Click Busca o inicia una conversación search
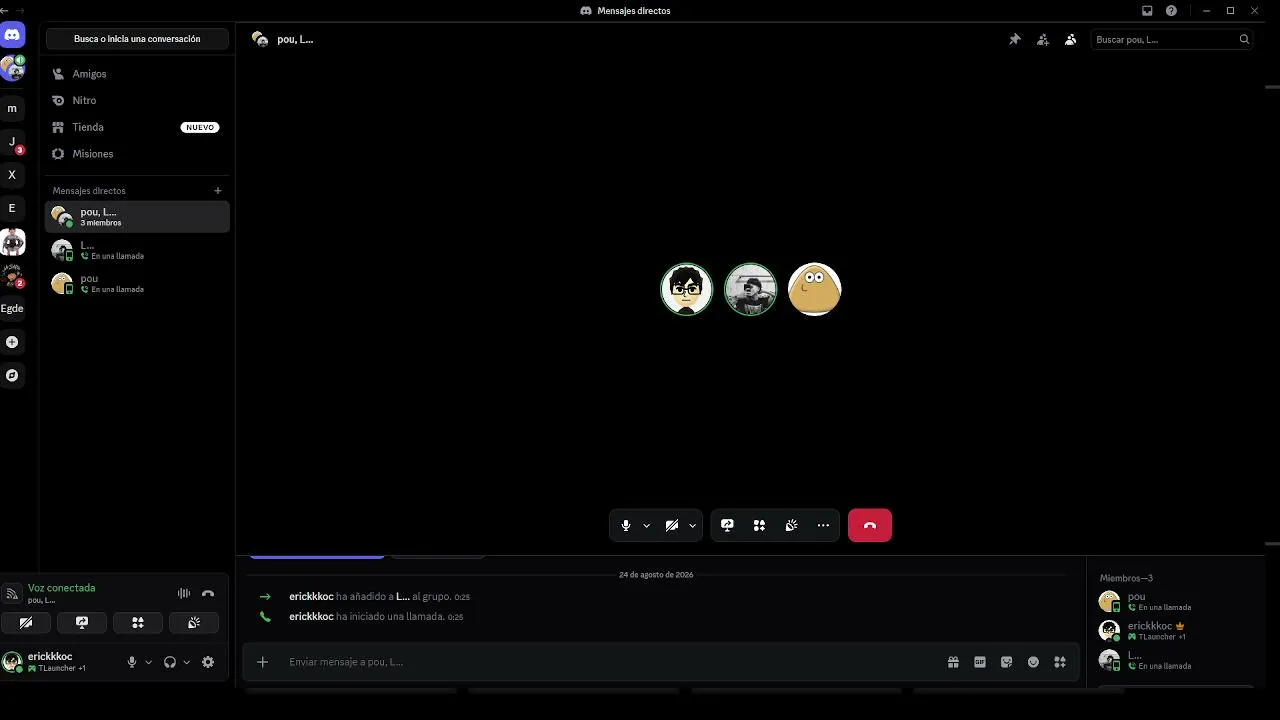The image size is (1280, 720). [137, 39]
